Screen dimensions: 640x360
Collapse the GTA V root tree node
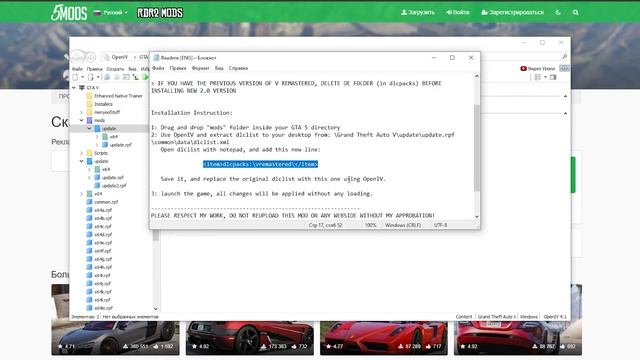74,88
